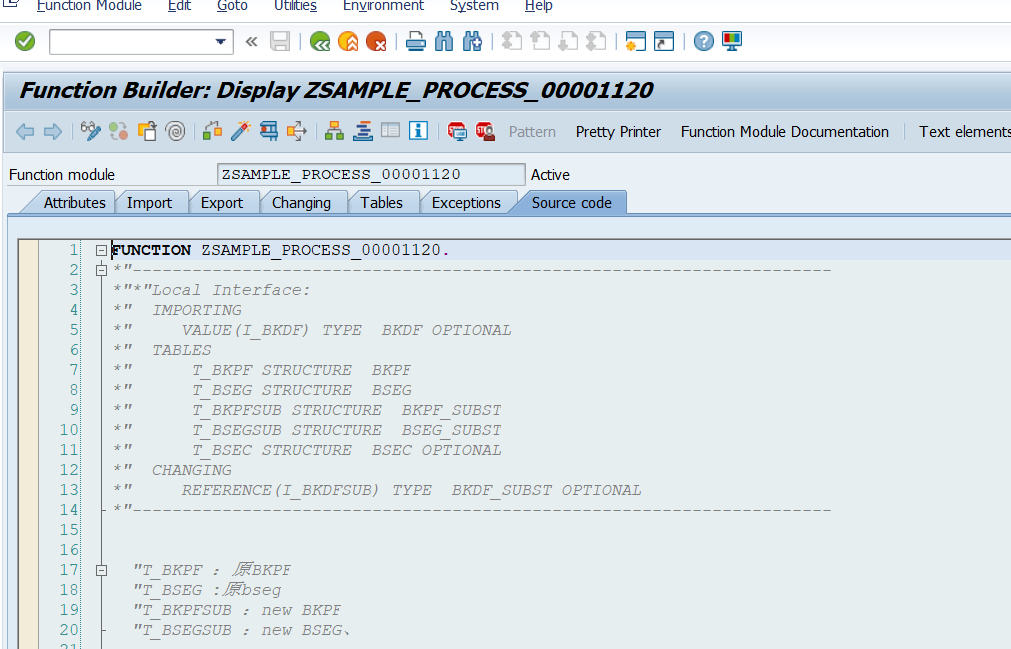Collapse command field with double-chevron icon

pos(251,42)
